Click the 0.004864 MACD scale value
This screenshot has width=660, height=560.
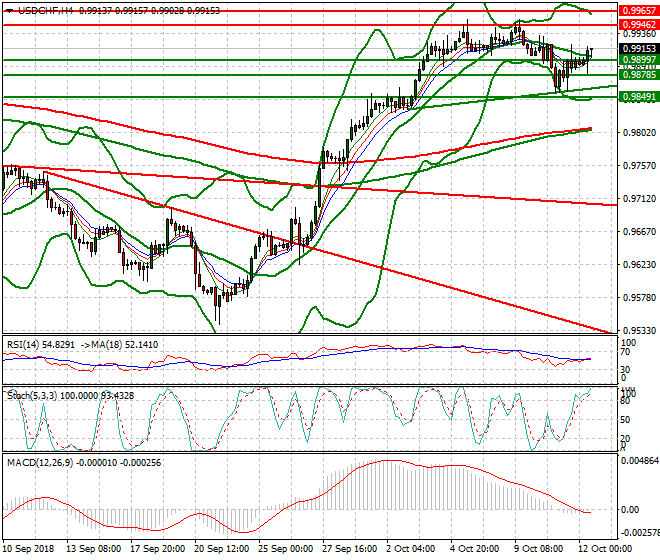[x=640, y=461]
